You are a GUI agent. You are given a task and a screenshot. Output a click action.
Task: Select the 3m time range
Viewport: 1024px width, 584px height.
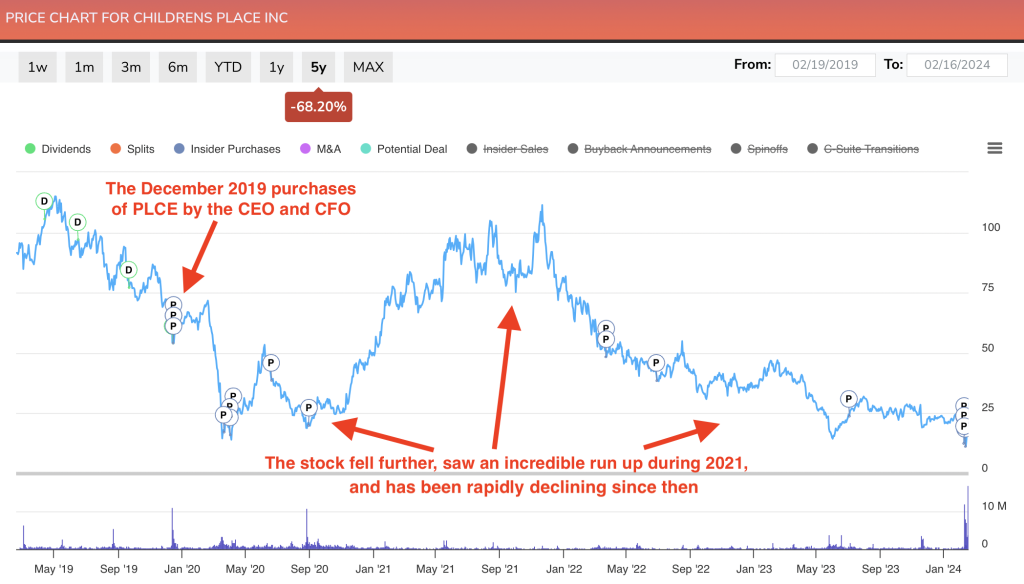pyautogui.click(x=131, y=67)
